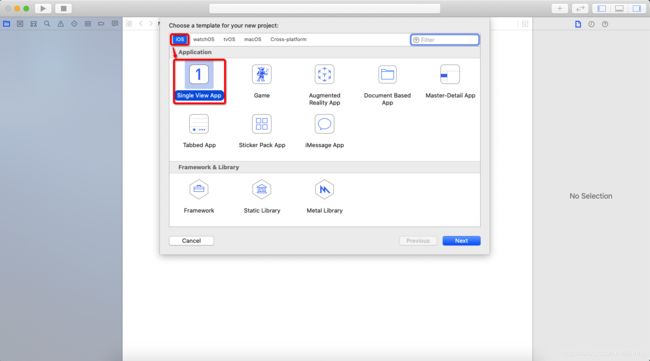Image resolution: width=650 pixels, height=361 pixels.
Task: Show the File inspector
Action: [578, 24]
